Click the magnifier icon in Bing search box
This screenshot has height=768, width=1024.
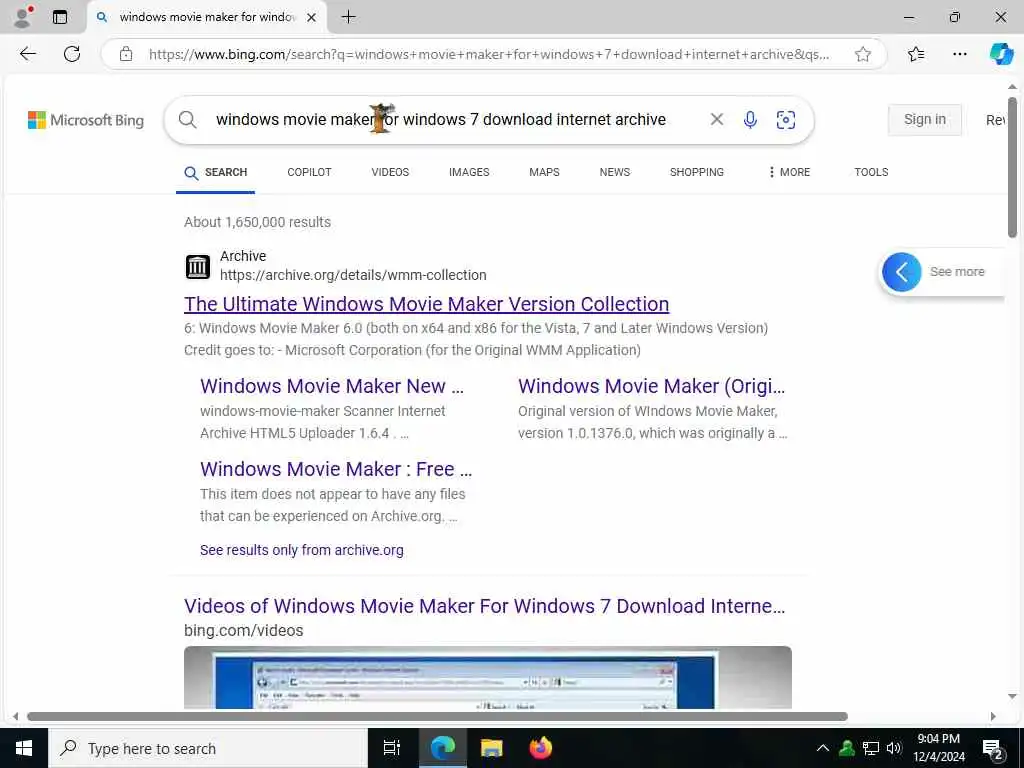click(187, 120)
